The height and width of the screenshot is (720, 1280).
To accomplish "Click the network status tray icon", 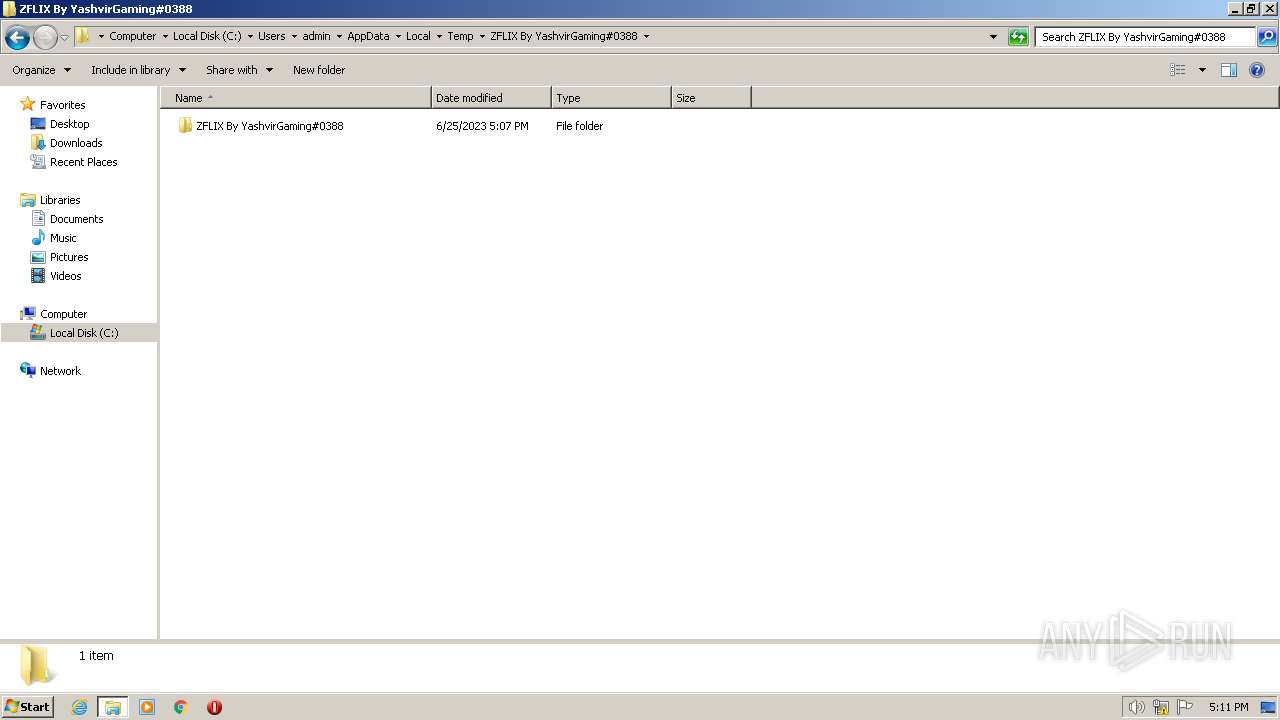I will (x=1161, y=707).
